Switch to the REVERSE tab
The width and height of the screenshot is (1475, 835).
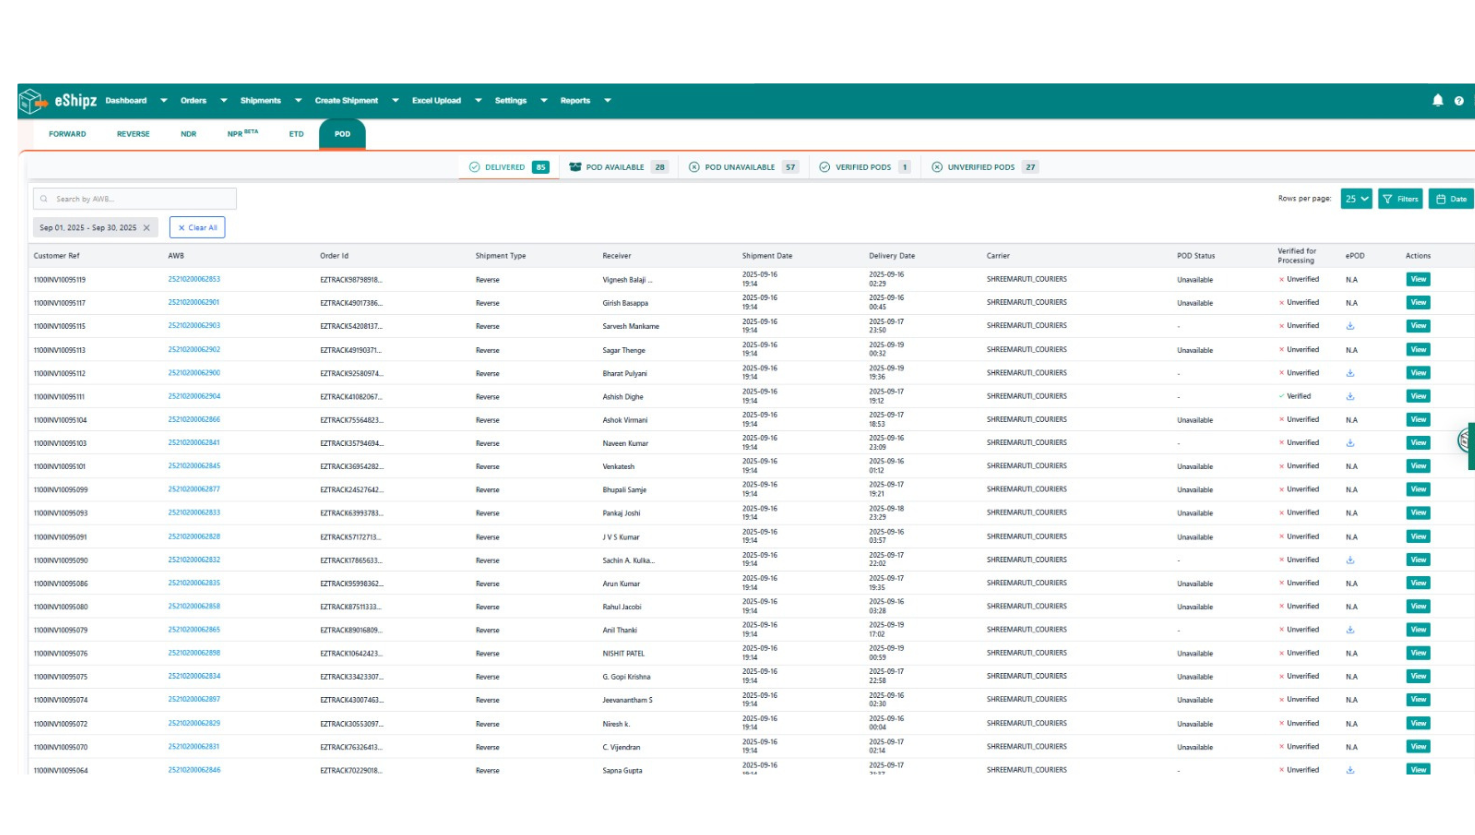(x=133, y=134)
